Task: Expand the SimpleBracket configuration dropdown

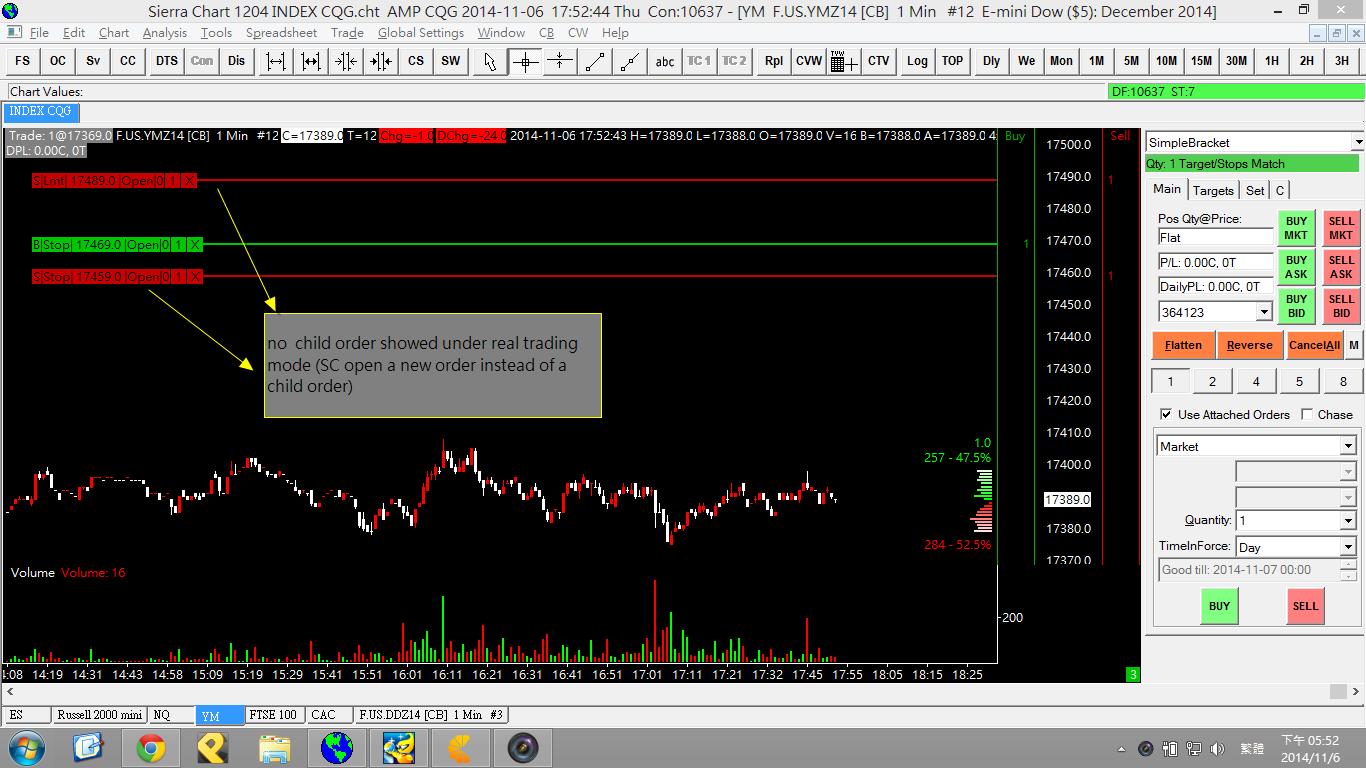Action: tap(1357, 143)
